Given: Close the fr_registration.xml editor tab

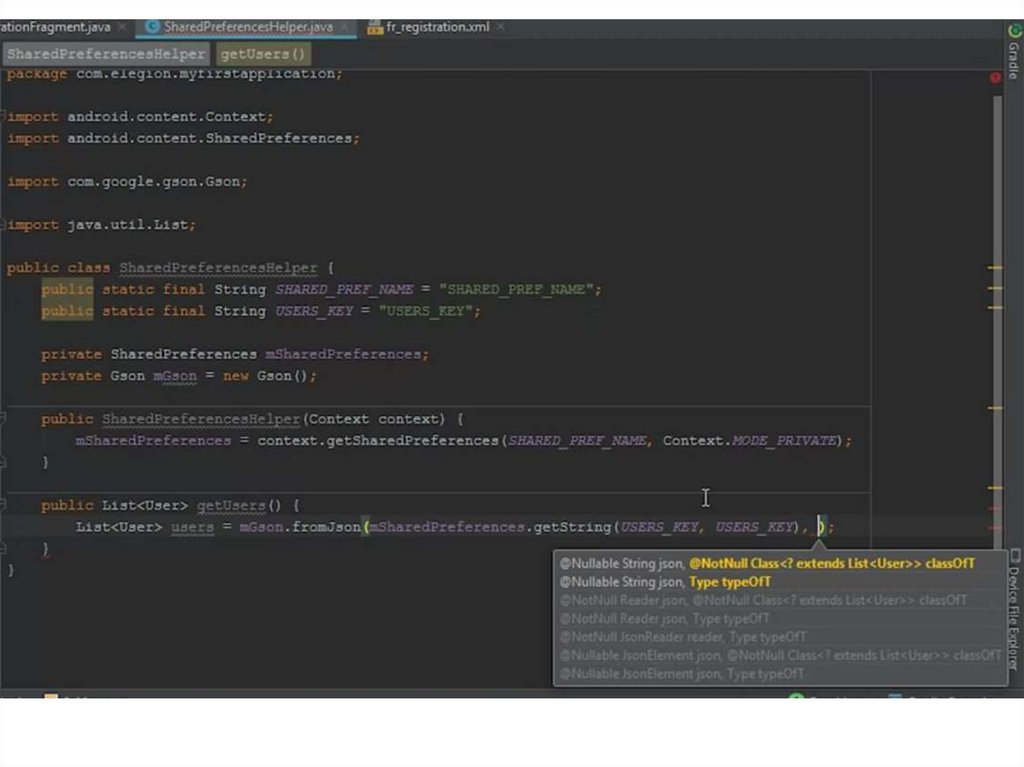Looking at the screenshot, I should [x=500, y=27].
